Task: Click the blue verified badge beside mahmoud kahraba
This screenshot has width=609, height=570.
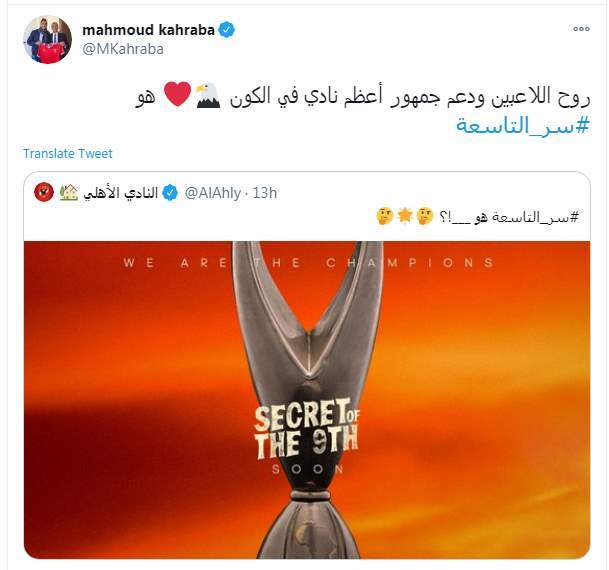Action: click(x=227, y=30)
